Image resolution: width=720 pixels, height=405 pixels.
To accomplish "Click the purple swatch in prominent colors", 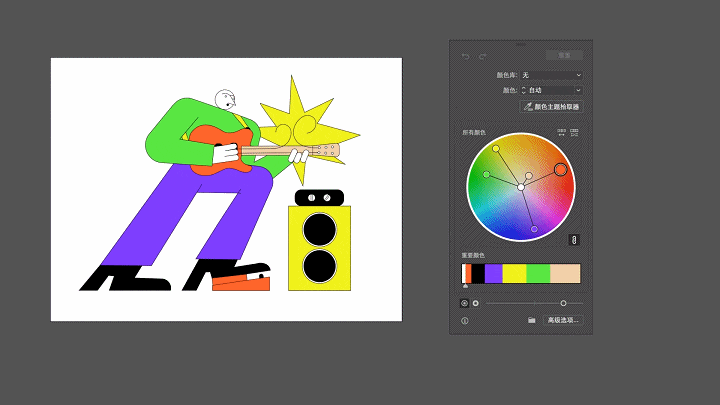I will pos(493,273).
